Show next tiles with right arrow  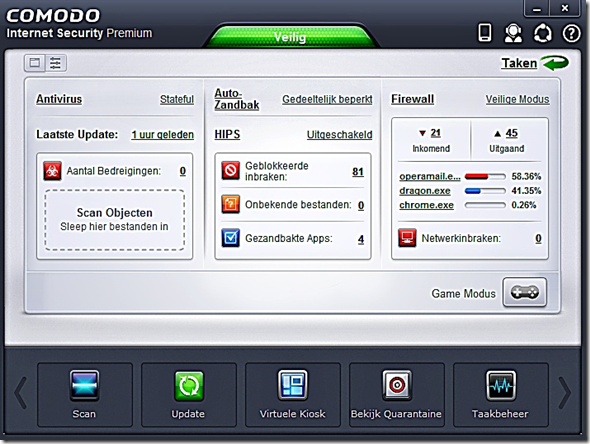pos(564,394)
